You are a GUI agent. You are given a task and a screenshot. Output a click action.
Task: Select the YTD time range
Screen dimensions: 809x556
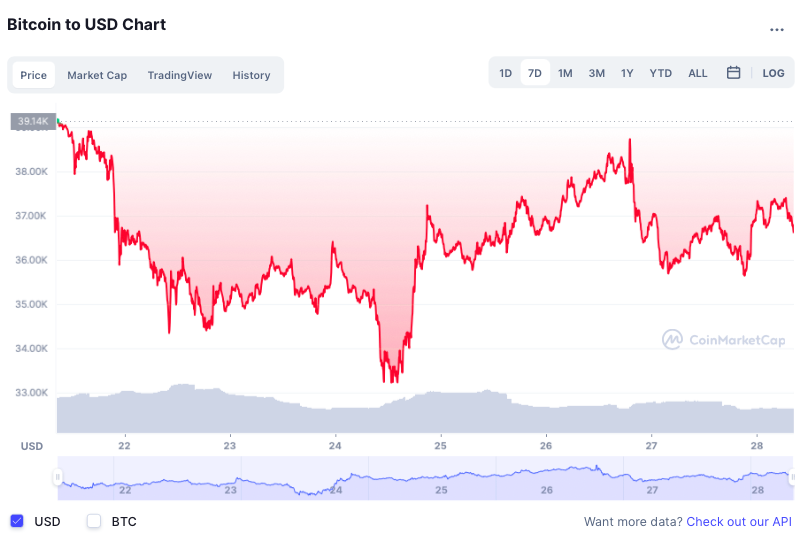click(x=660, y=73)
